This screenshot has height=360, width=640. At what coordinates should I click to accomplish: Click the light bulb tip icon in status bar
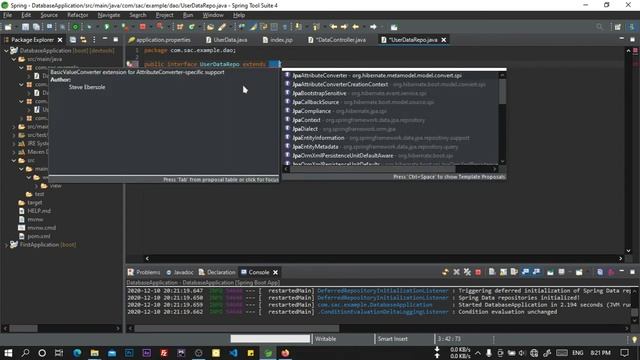click(634, 339)
